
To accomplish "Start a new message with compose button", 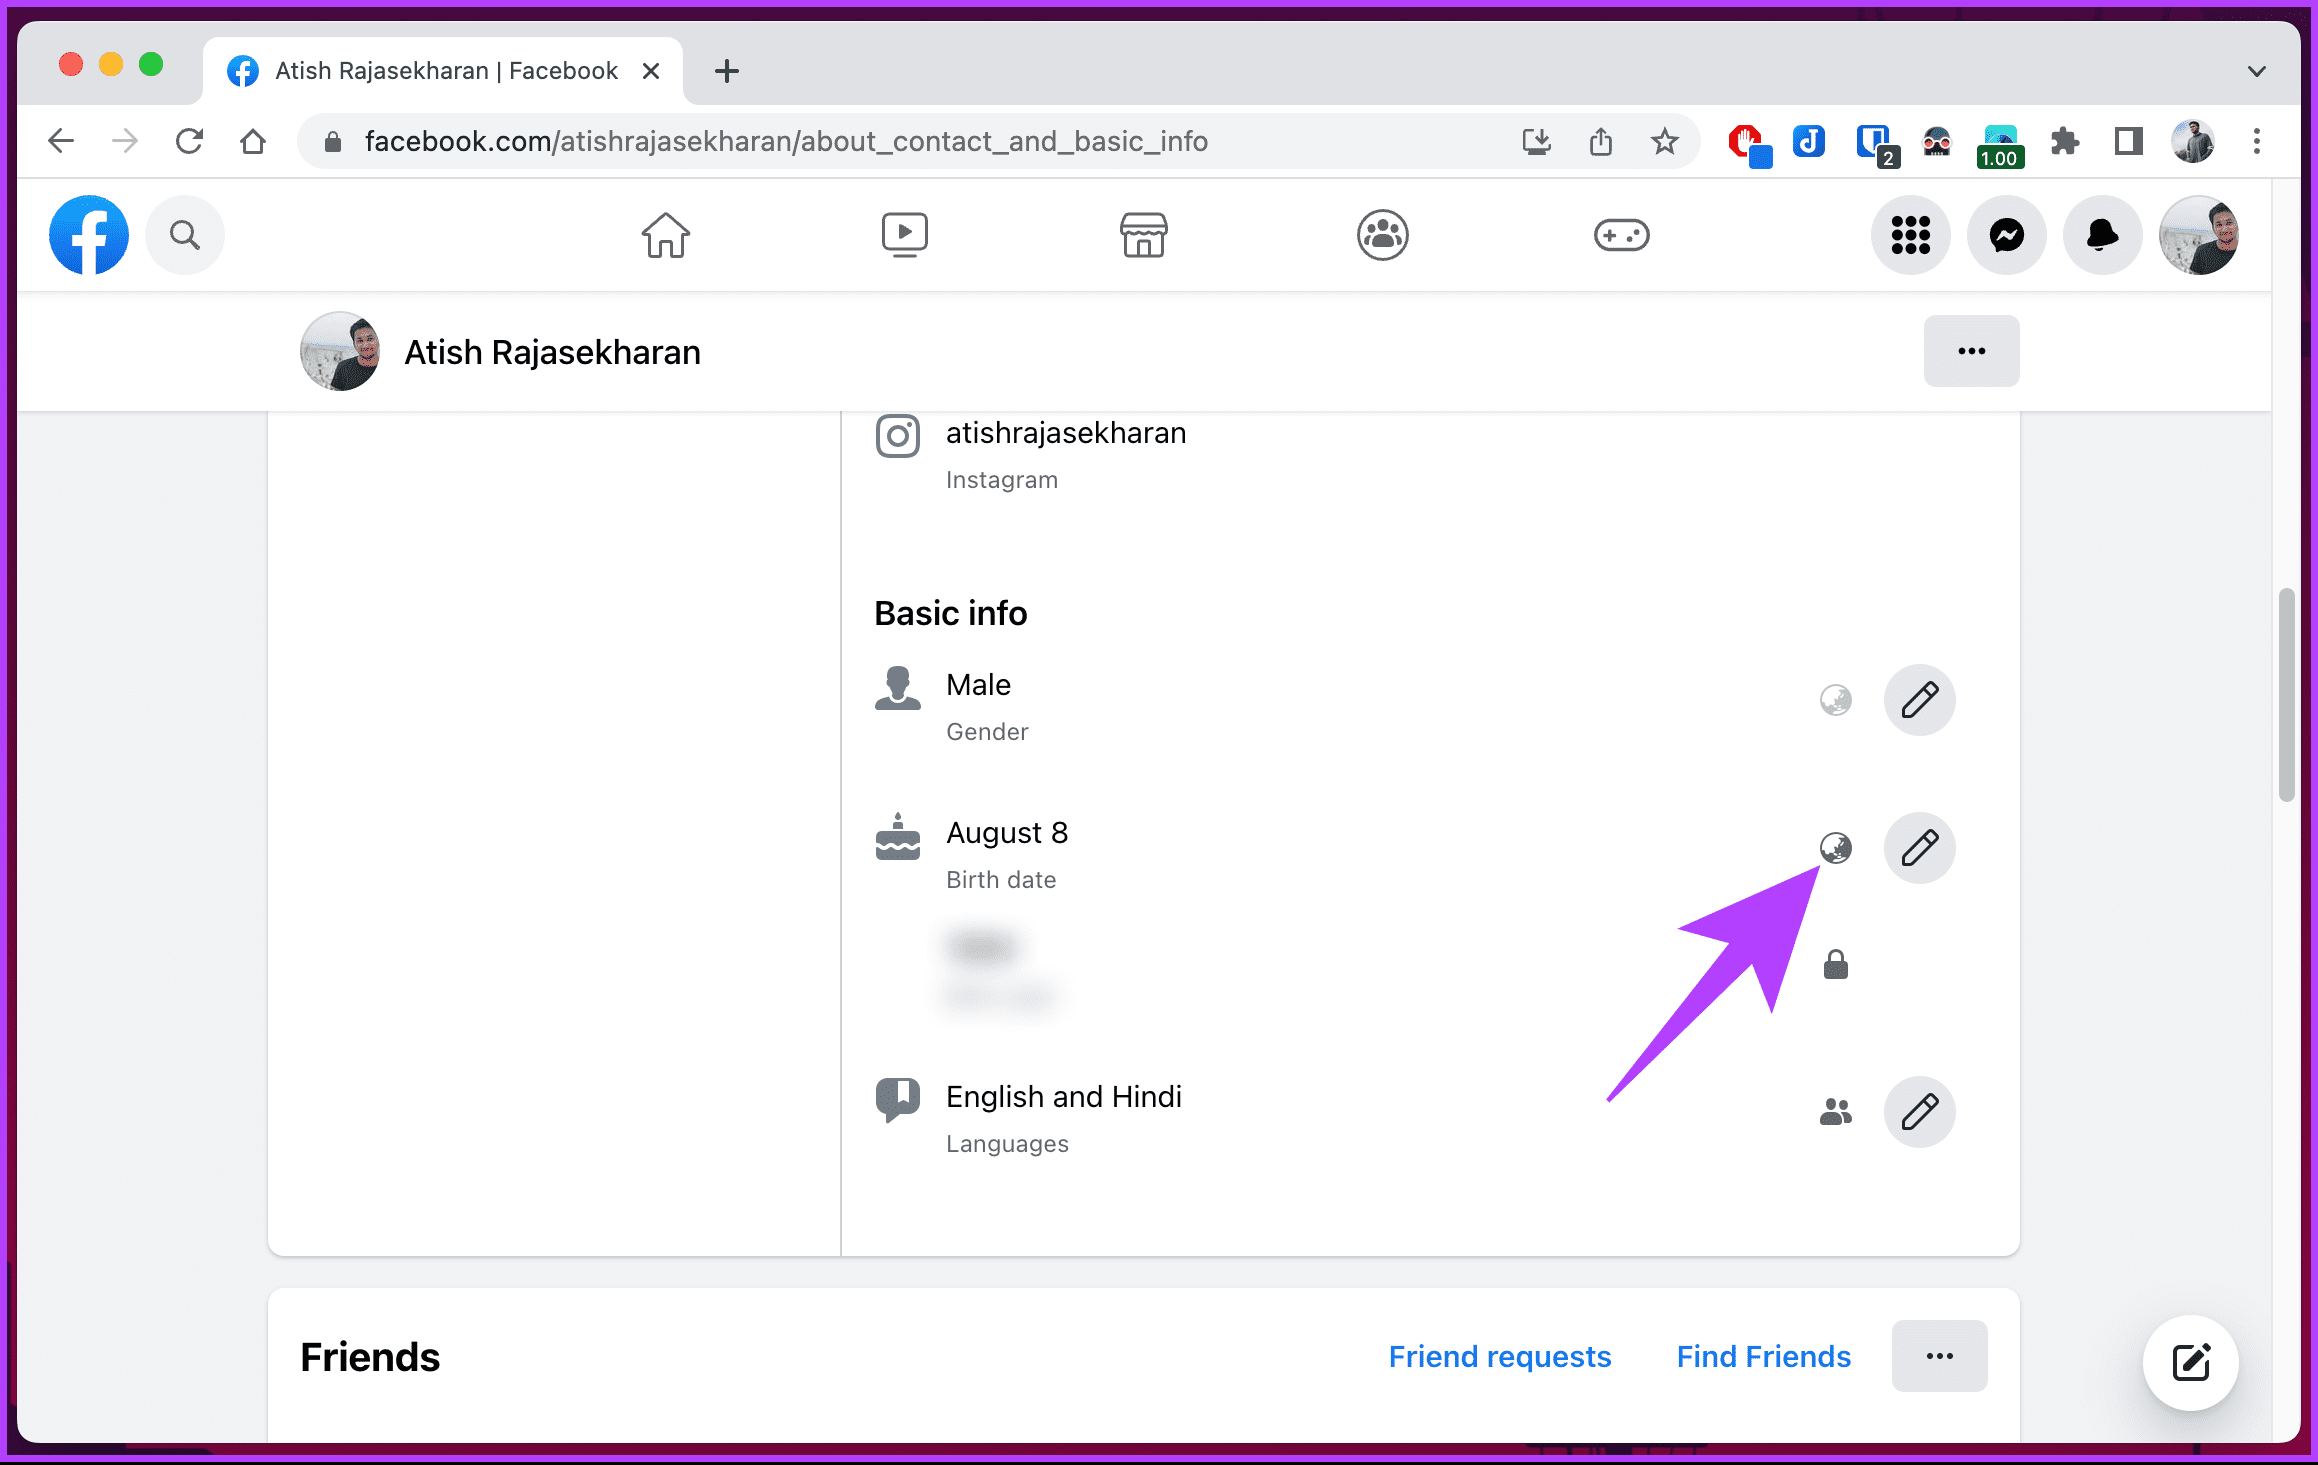I will coord(2191,1363).
